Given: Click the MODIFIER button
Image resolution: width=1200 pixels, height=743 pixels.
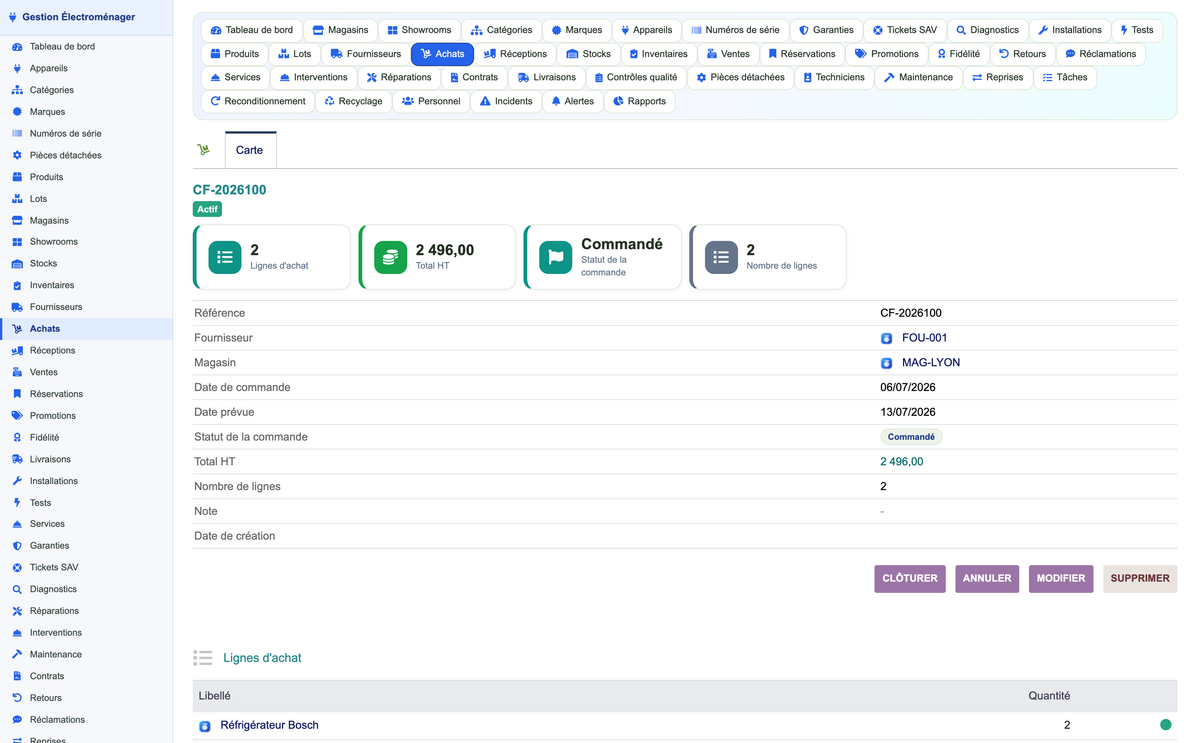Looking at the screenshot, I should point(1061,579).
